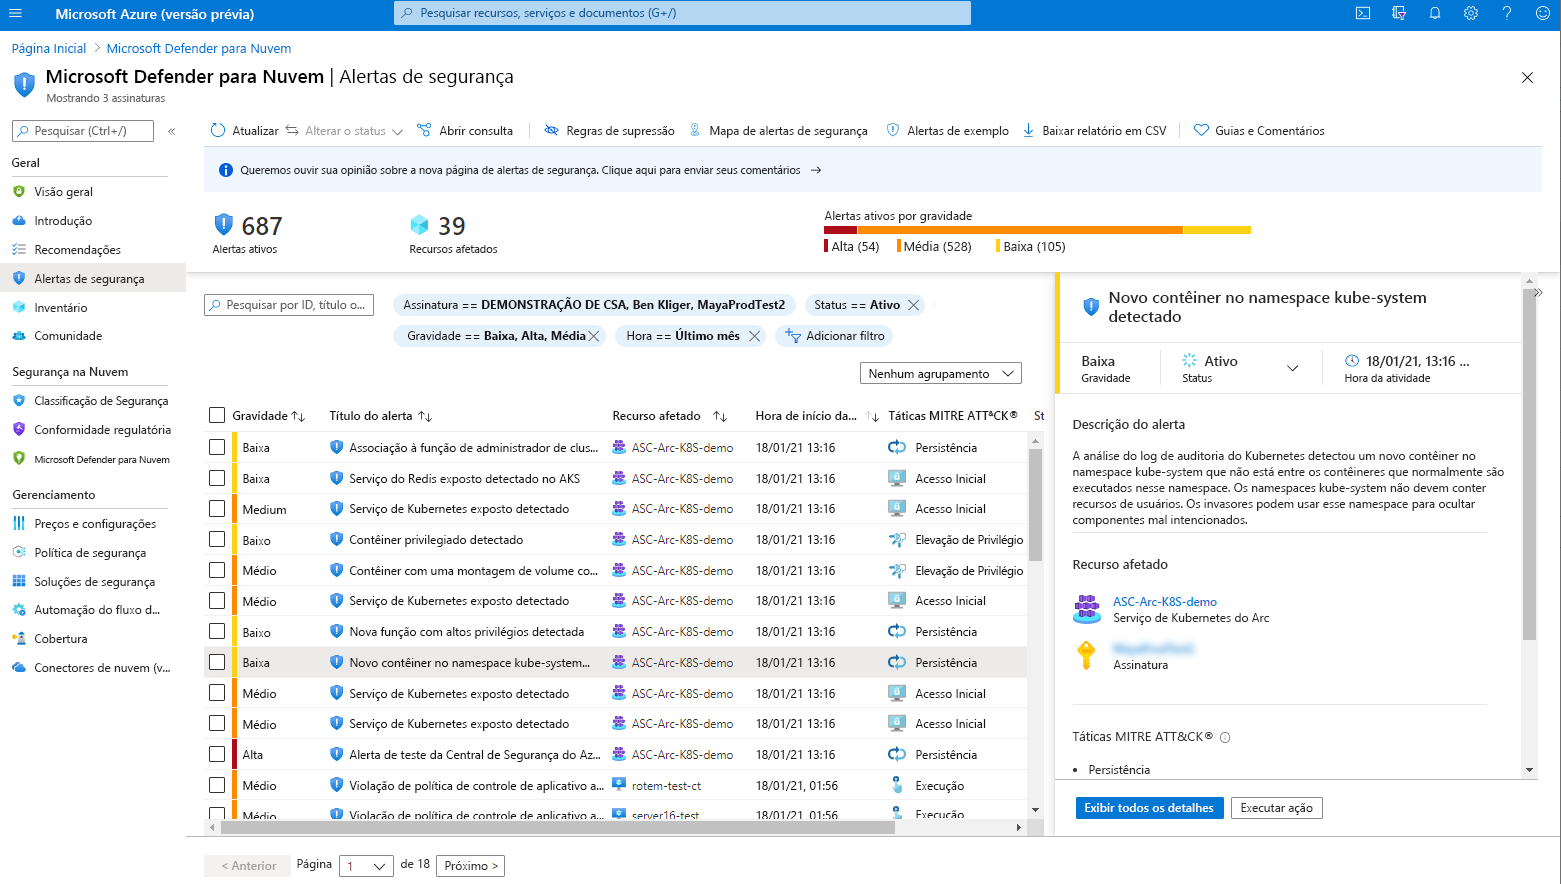Collapse the alert details pane arrow
Viewport: 1561px width, 884px height.
(x=1538, y=293)
